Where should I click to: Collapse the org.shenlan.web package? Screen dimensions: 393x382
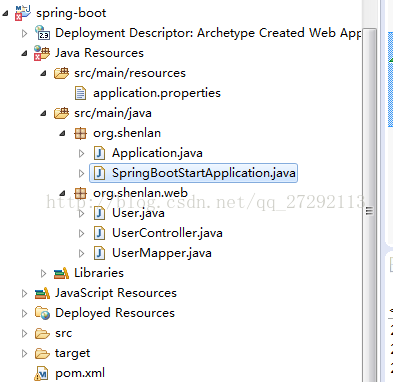[62, 194]
